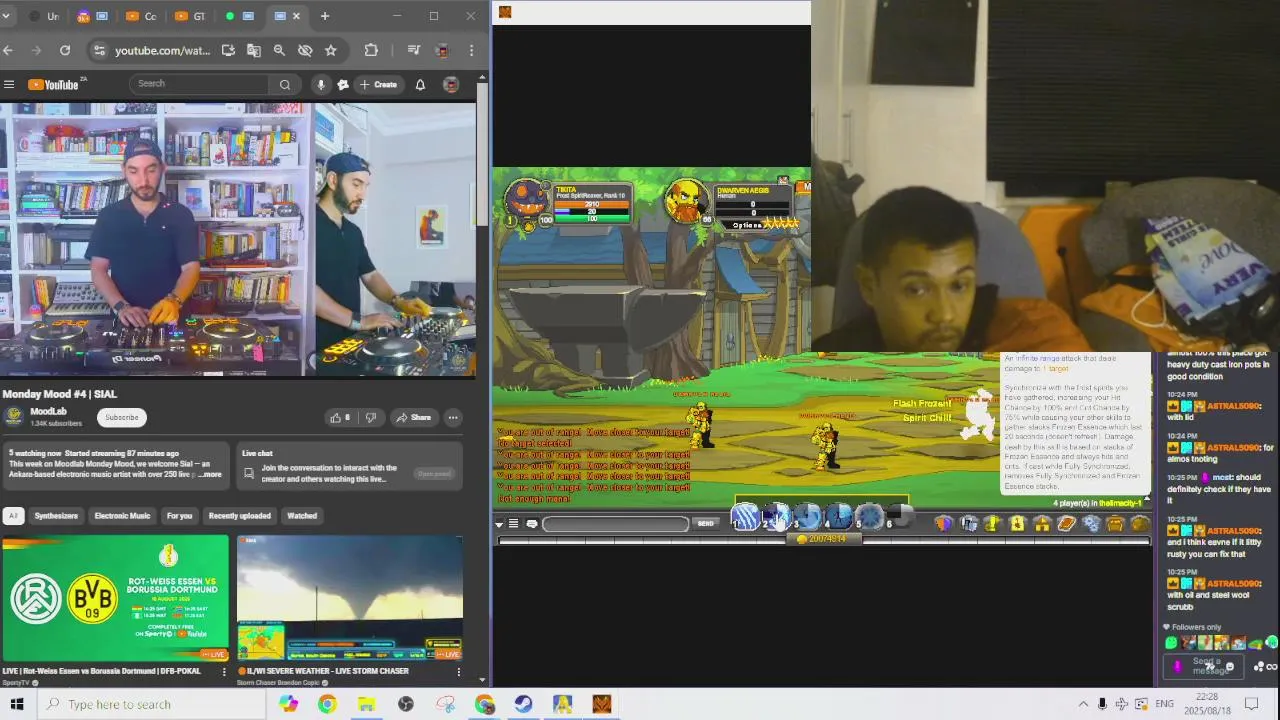Use game skill slot 3

[808, 518]
